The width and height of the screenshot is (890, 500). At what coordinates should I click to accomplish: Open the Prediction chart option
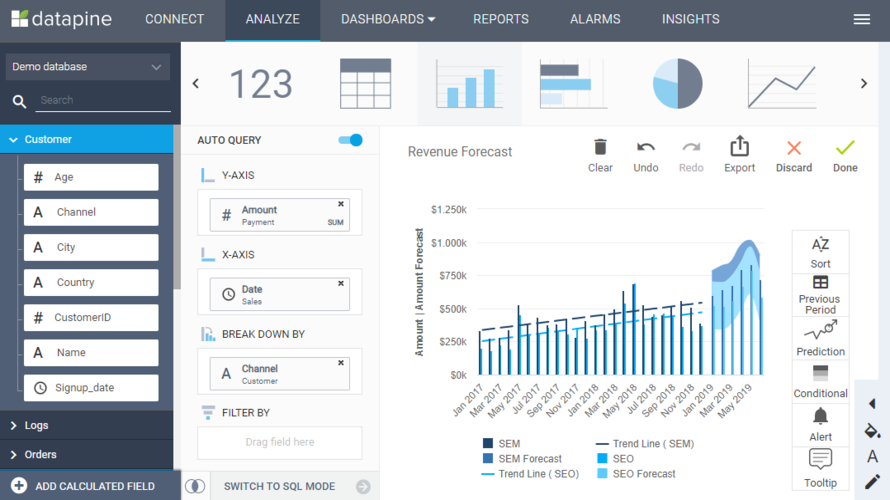tap(820, 337)
